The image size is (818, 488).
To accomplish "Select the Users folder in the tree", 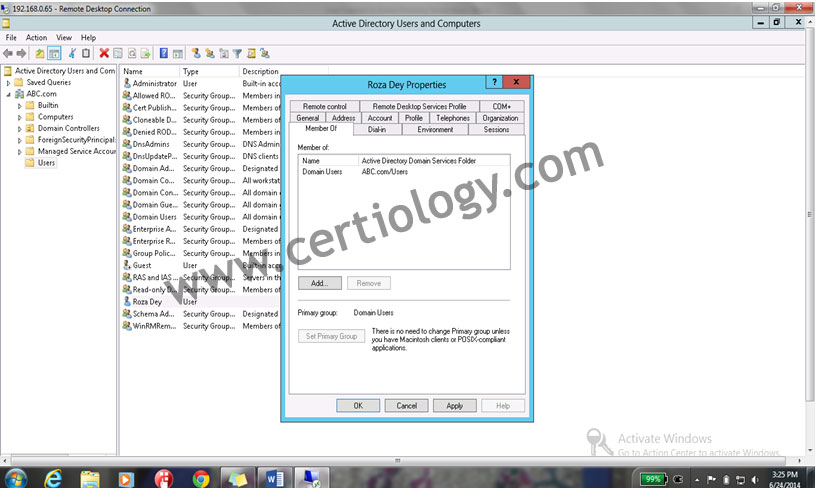I will click(46, 163).
